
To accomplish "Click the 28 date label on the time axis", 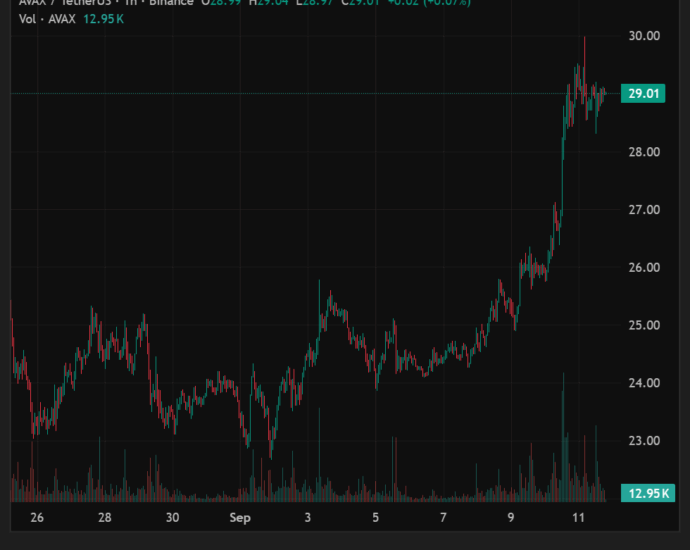I will 105,518.
